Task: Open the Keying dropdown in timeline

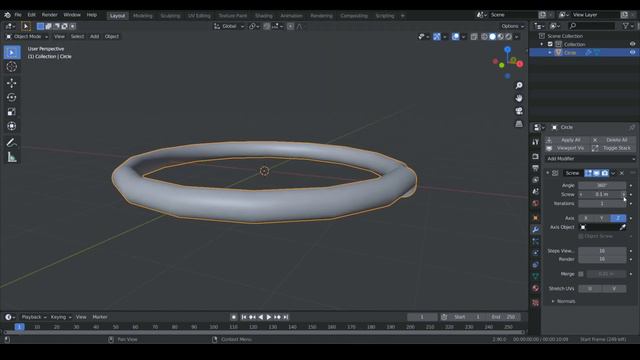Action: pyautogui.click(x=60, y=317)
